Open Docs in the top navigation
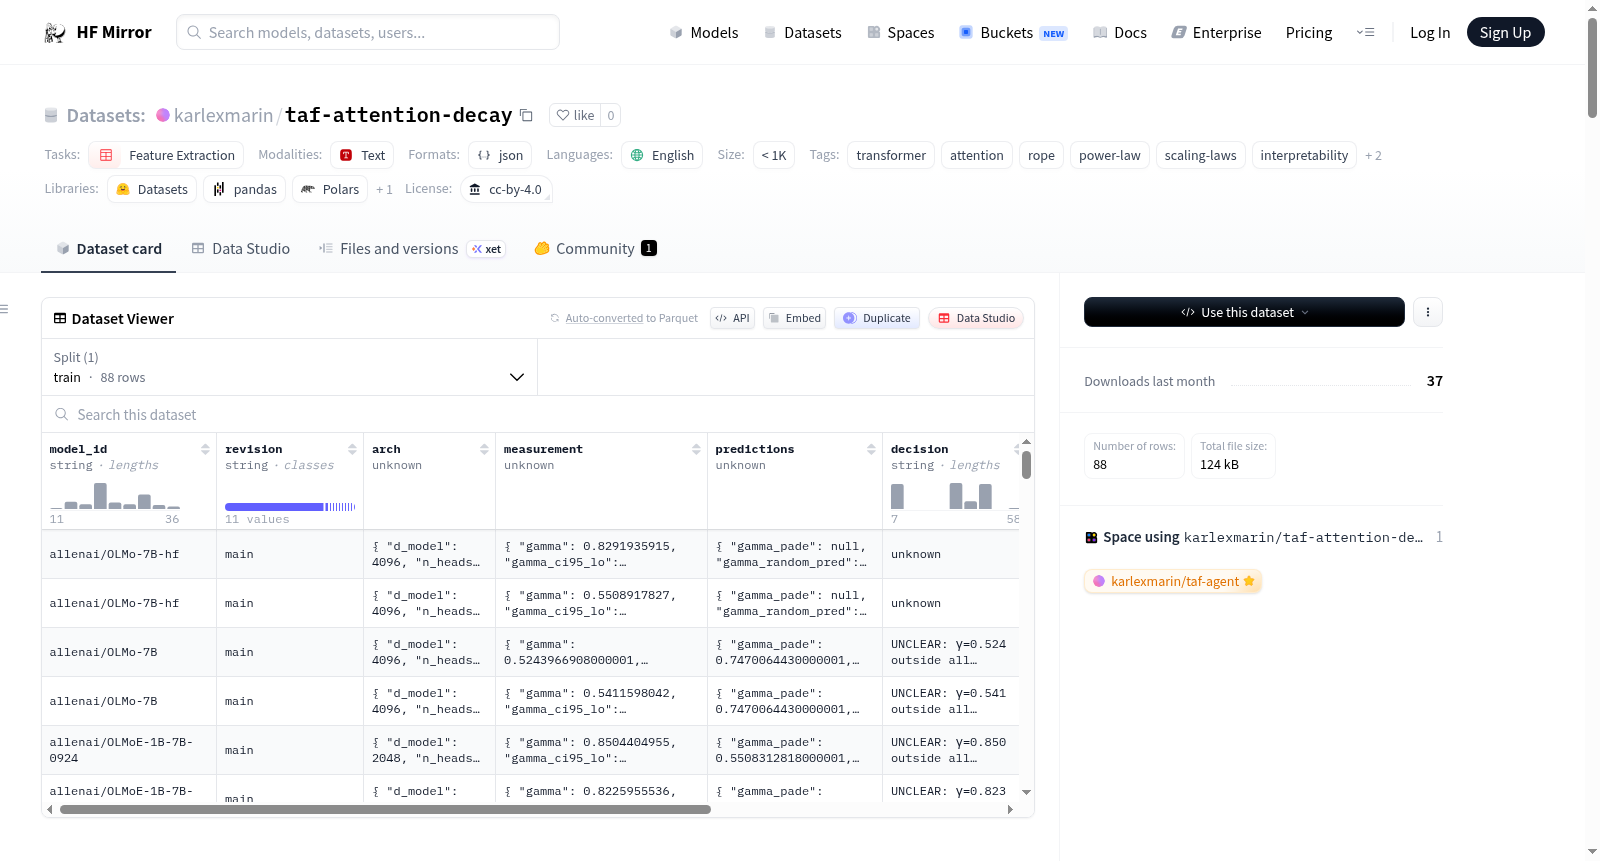The image size is (1600, 861). [x=1119, y=33]
